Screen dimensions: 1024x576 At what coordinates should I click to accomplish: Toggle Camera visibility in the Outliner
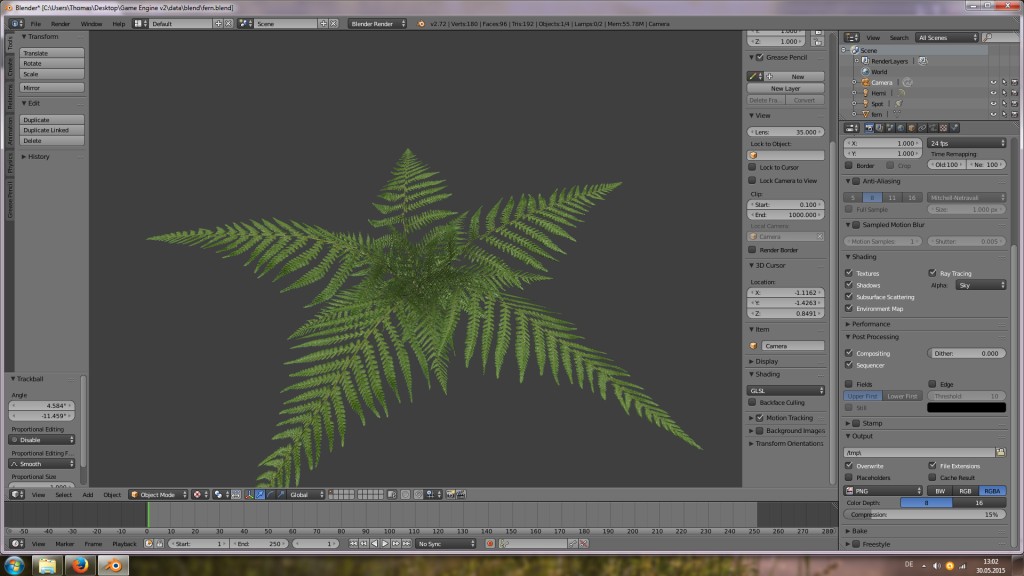point(993,83)
